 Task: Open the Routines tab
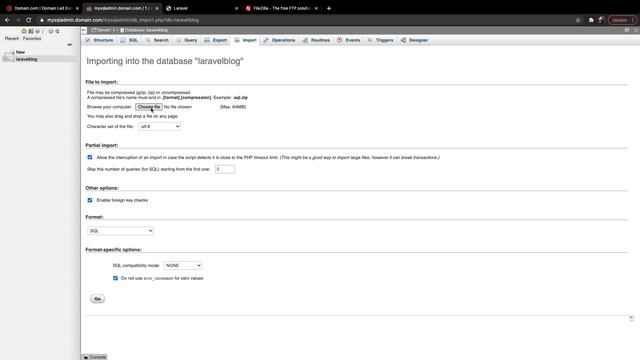[x=316, y=40]
